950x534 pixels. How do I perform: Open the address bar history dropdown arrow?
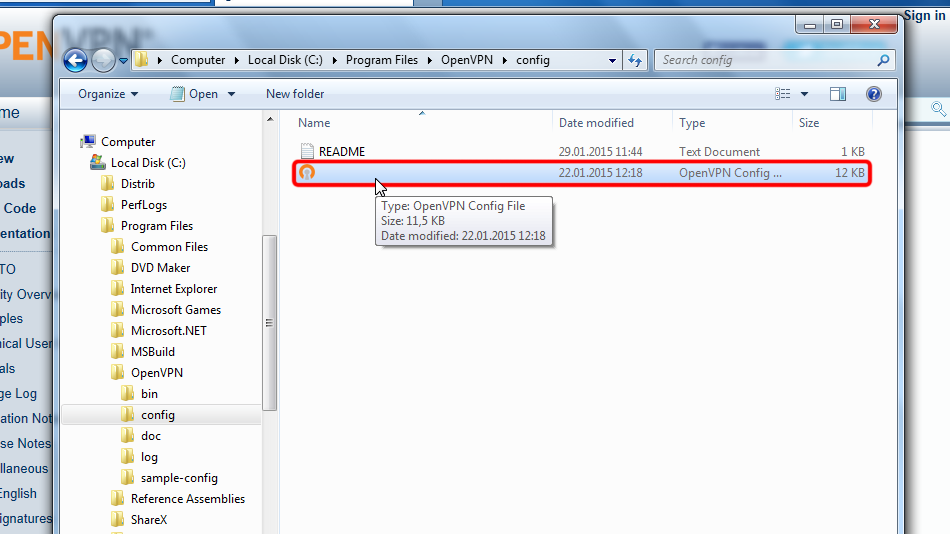613,60
